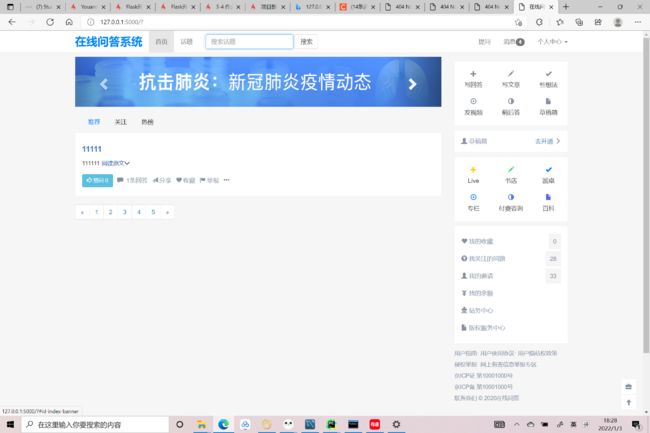Viewport: 650px width, 433px height.
Task: Click 话题 in the navigation bar
Action: coord(187,41)
